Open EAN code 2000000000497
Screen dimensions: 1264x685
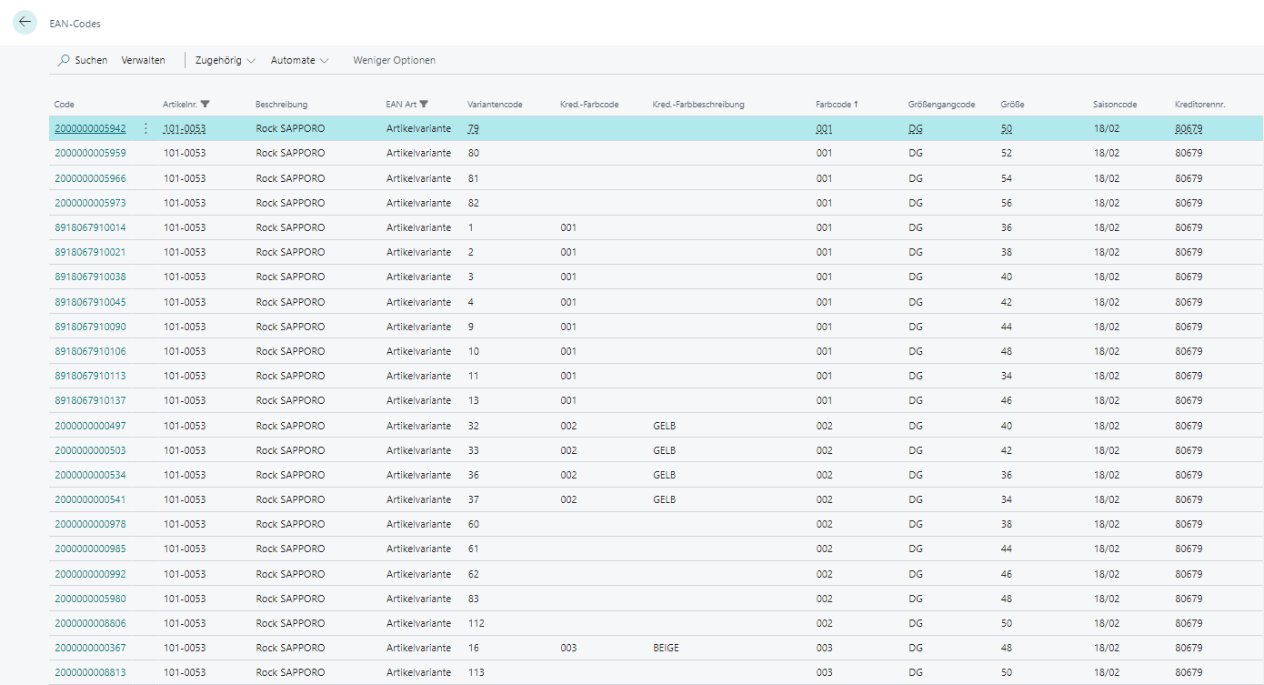[x=90, y=425]
